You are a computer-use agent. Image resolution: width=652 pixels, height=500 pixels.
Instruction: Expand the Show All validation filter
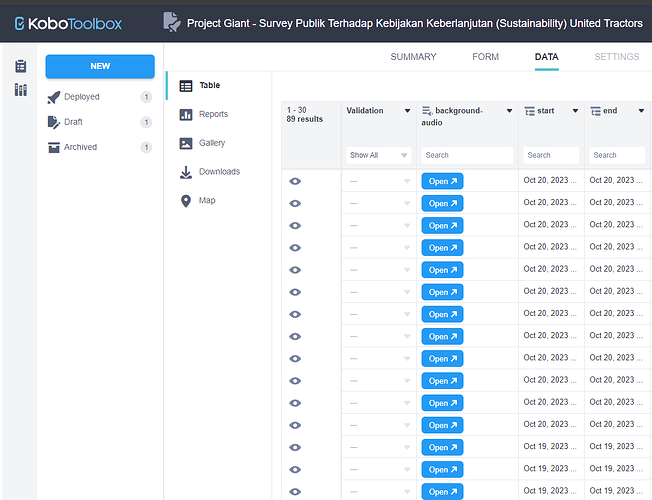click(379, 156)
